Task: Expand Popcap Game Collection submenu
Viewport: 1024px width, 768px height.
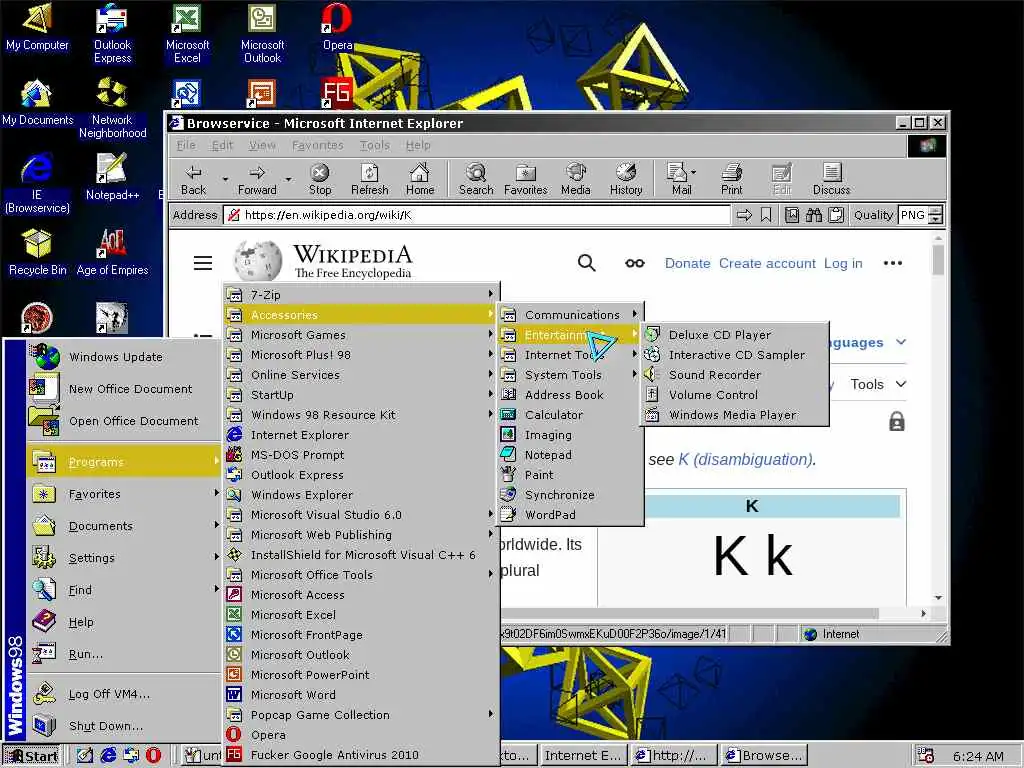Action: (361, 714)
